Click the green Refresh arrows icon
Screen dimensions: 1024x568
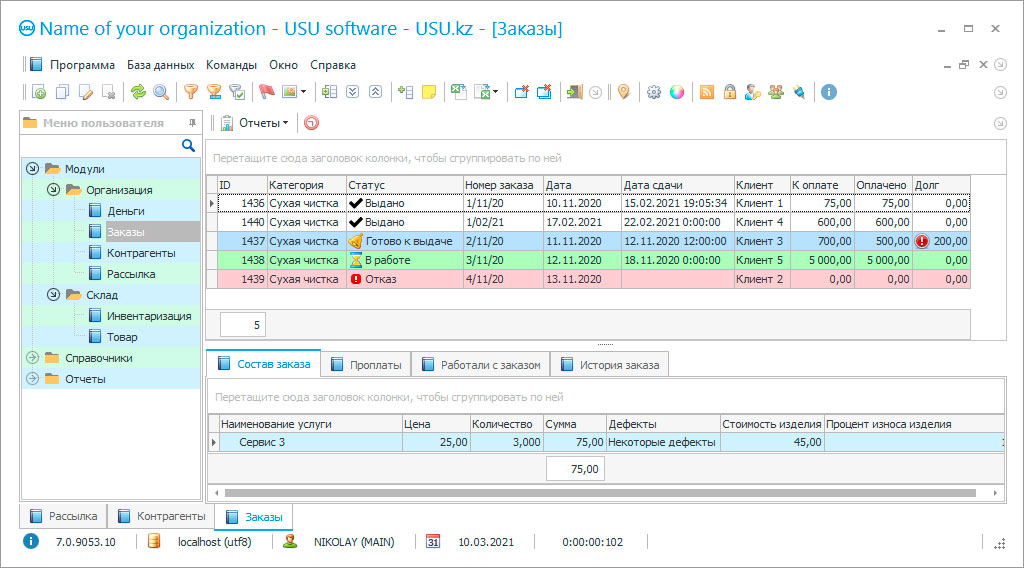pos(138,92)
